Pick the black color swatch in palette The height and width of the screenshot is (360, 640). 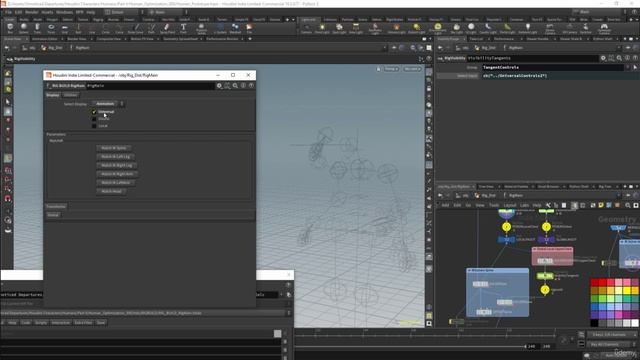[x=595, y=323]
